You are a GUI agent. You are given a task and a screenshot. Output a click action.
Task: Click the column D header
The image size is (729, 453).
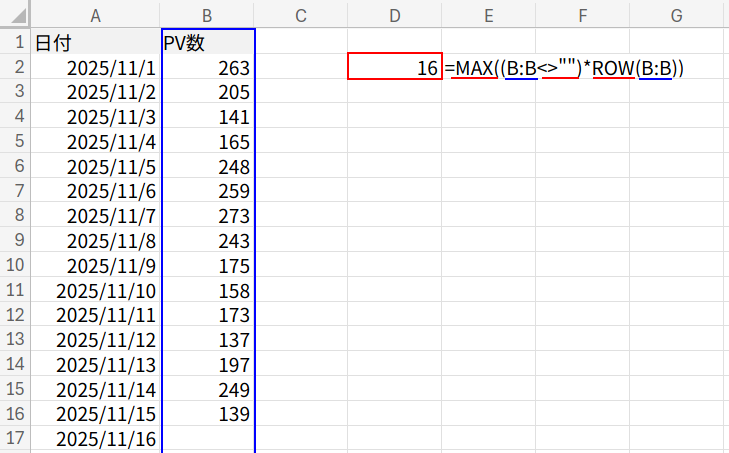click(x=394, y=14)
